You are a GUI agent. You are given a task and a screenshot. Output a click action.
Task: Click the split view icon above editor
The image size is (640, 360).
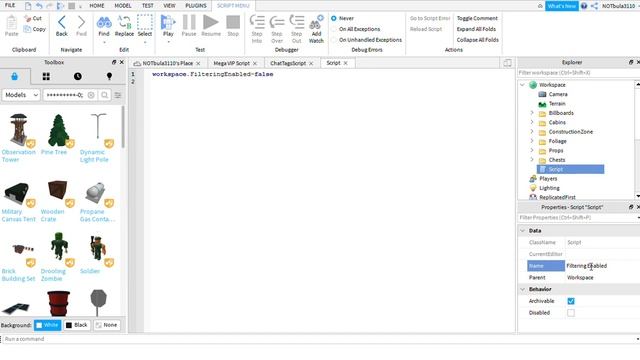(507, 63)
